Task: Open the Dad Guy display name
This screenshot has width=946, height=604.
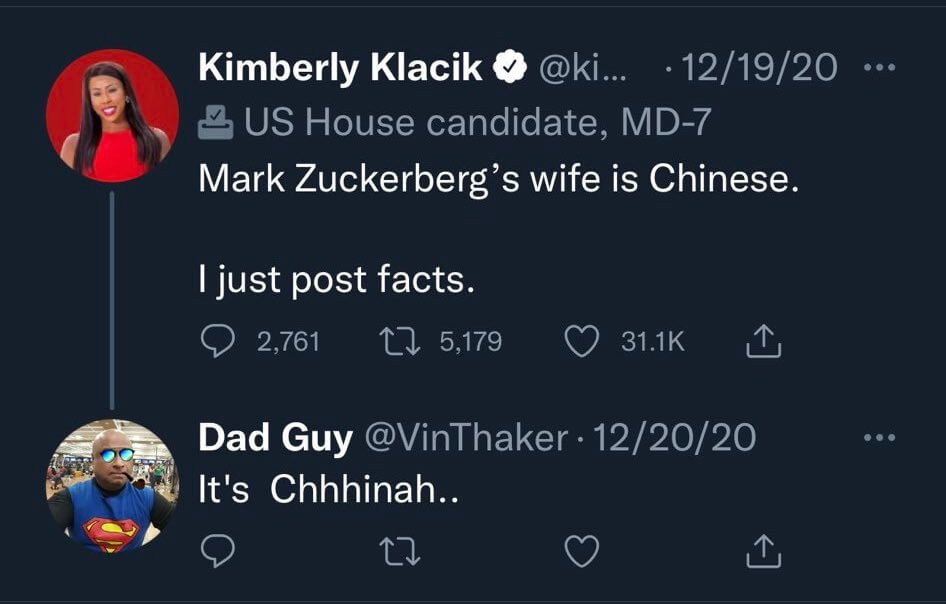Action: tap(275, 438)
